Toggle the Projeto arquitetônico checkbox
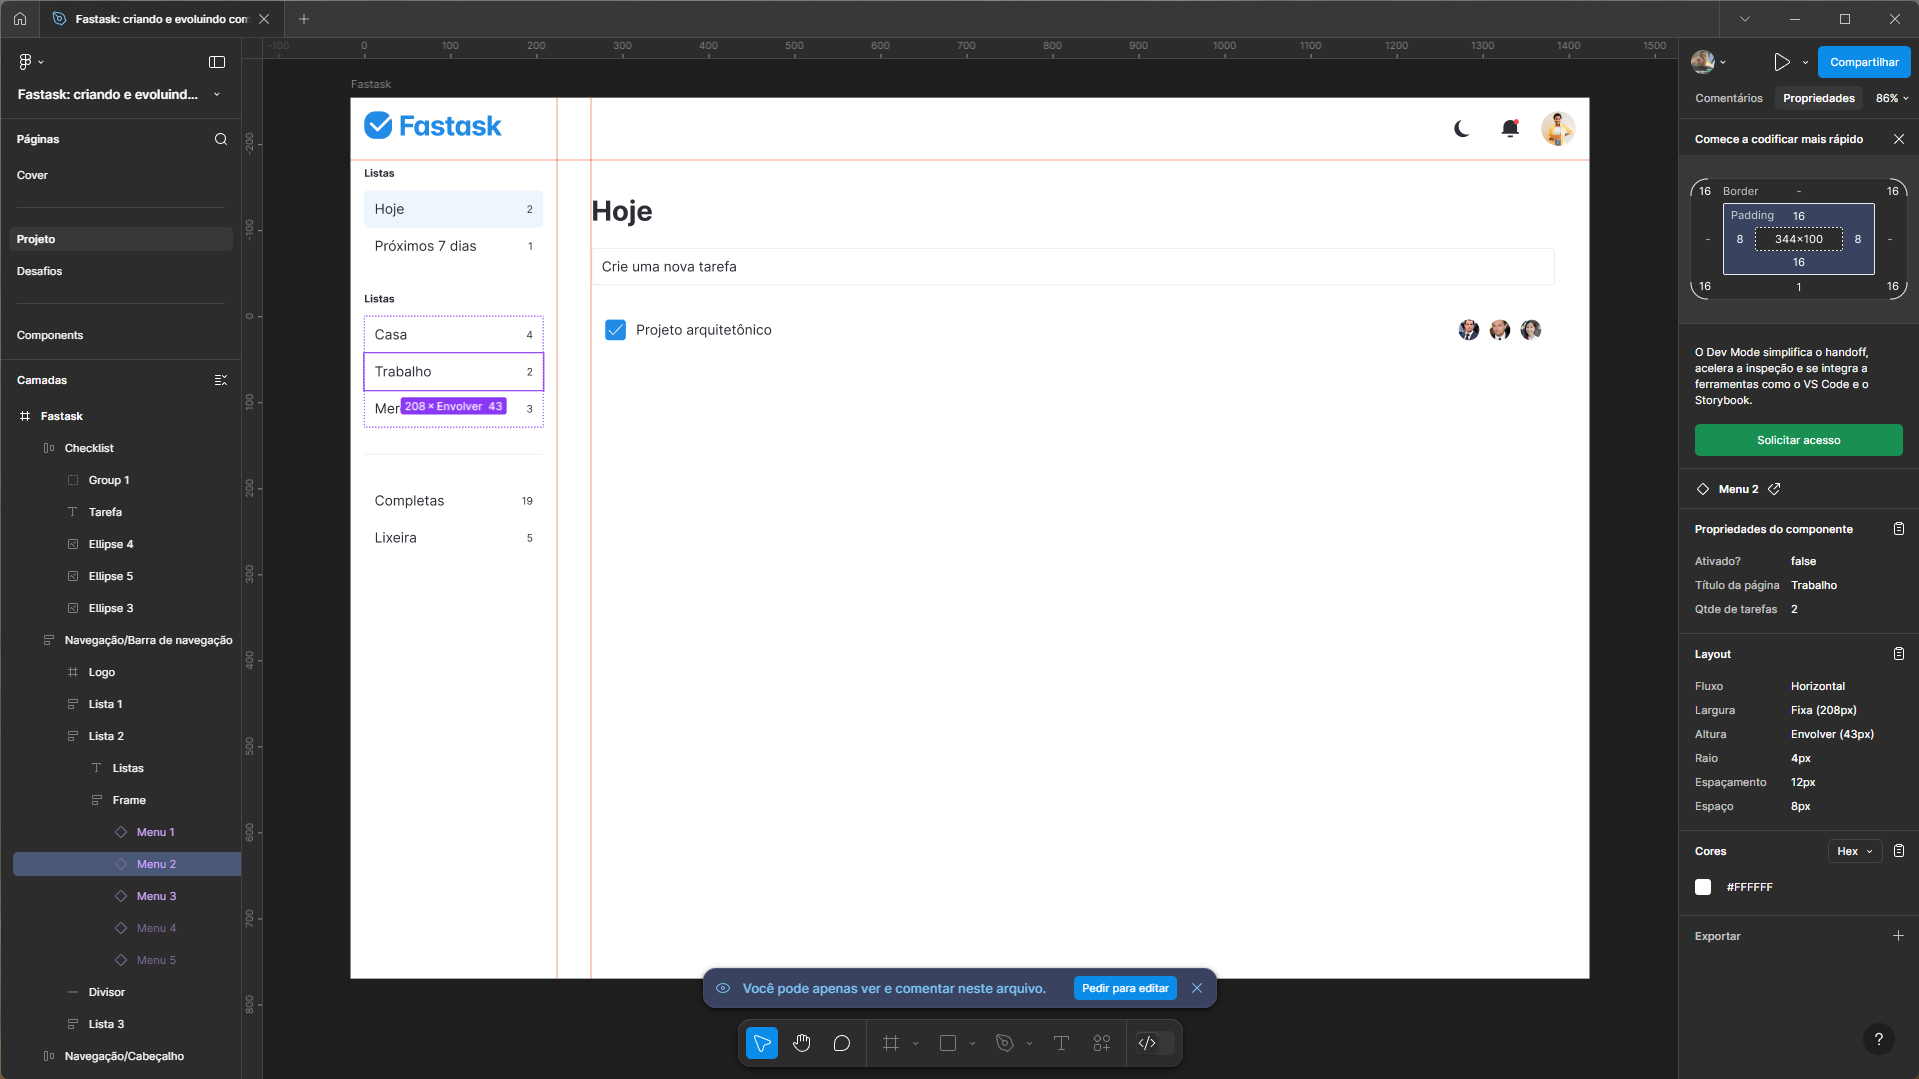The image size is (1919, 1079). click(616, 330)
